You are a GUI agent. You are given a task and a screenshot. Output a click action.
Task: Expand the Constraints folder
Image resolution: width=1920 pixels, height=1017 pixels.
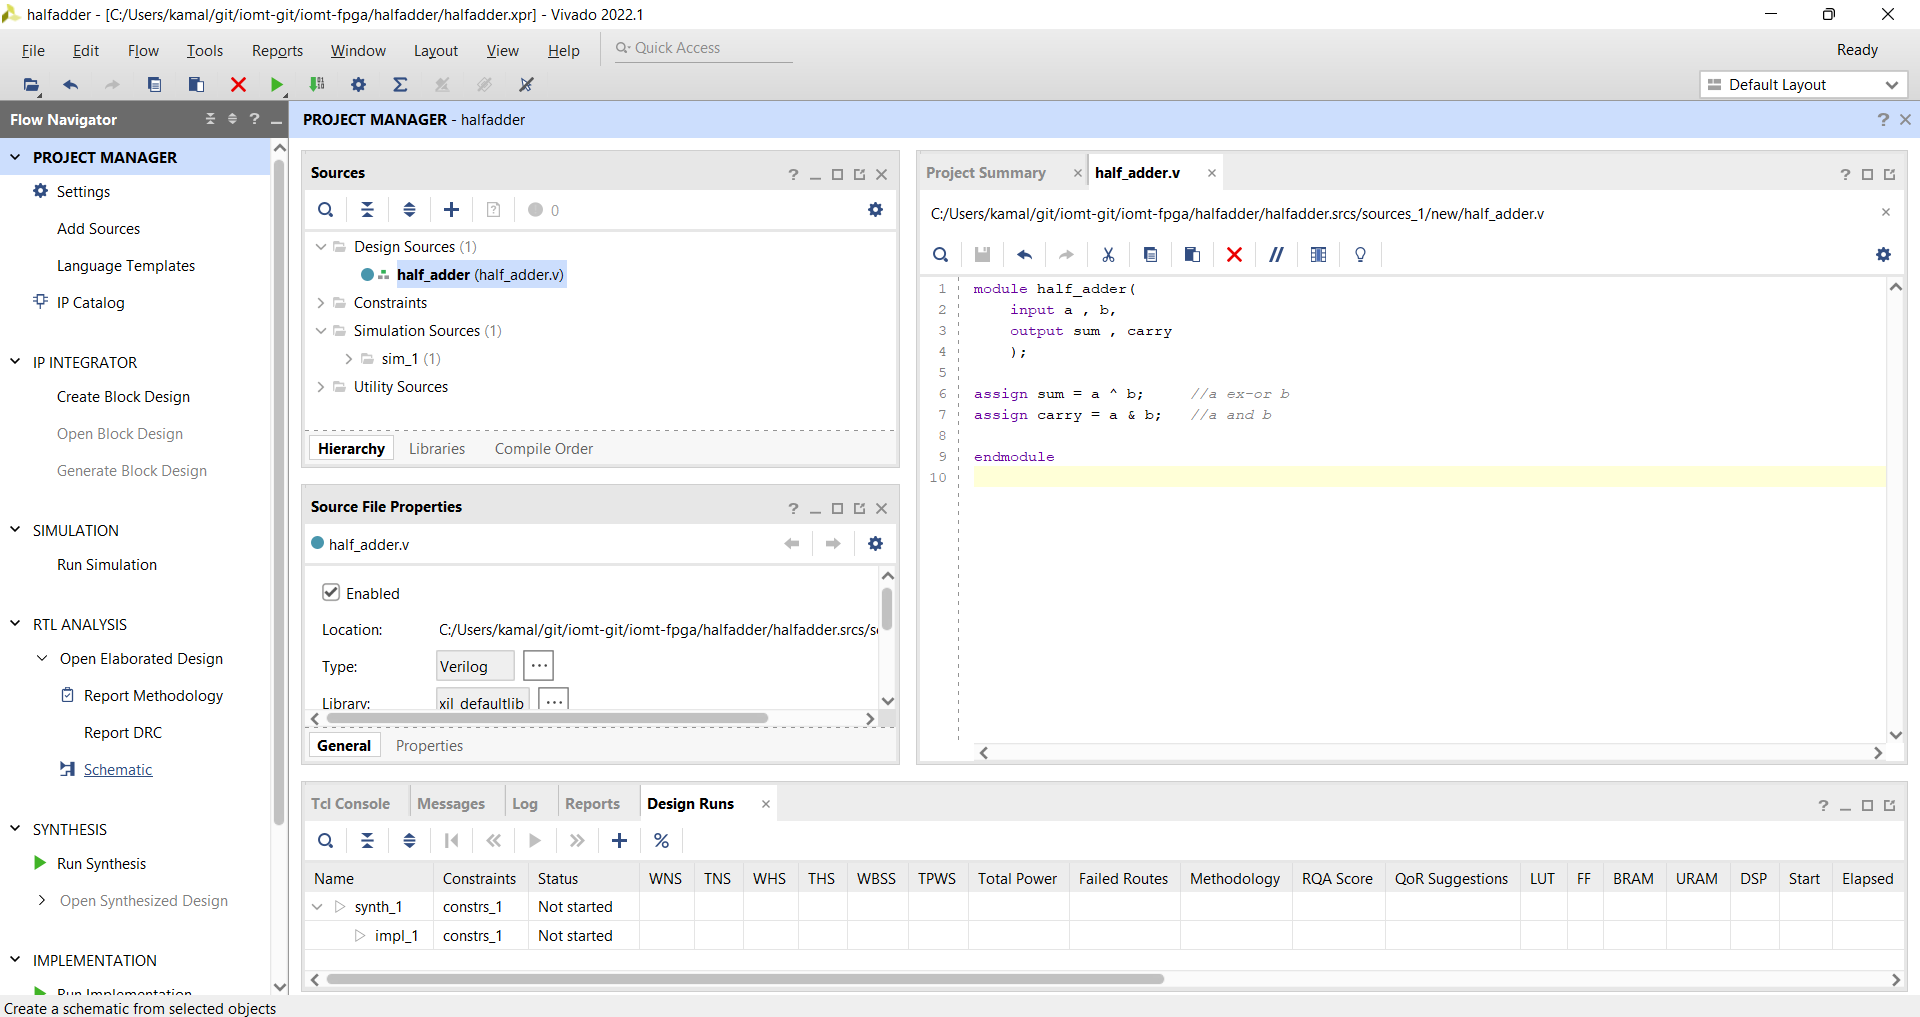[x=321, y=303]
